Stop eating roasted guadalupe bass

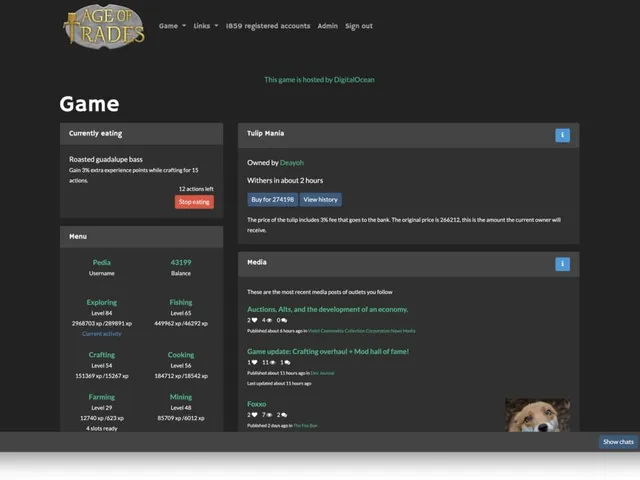point(194,202)
